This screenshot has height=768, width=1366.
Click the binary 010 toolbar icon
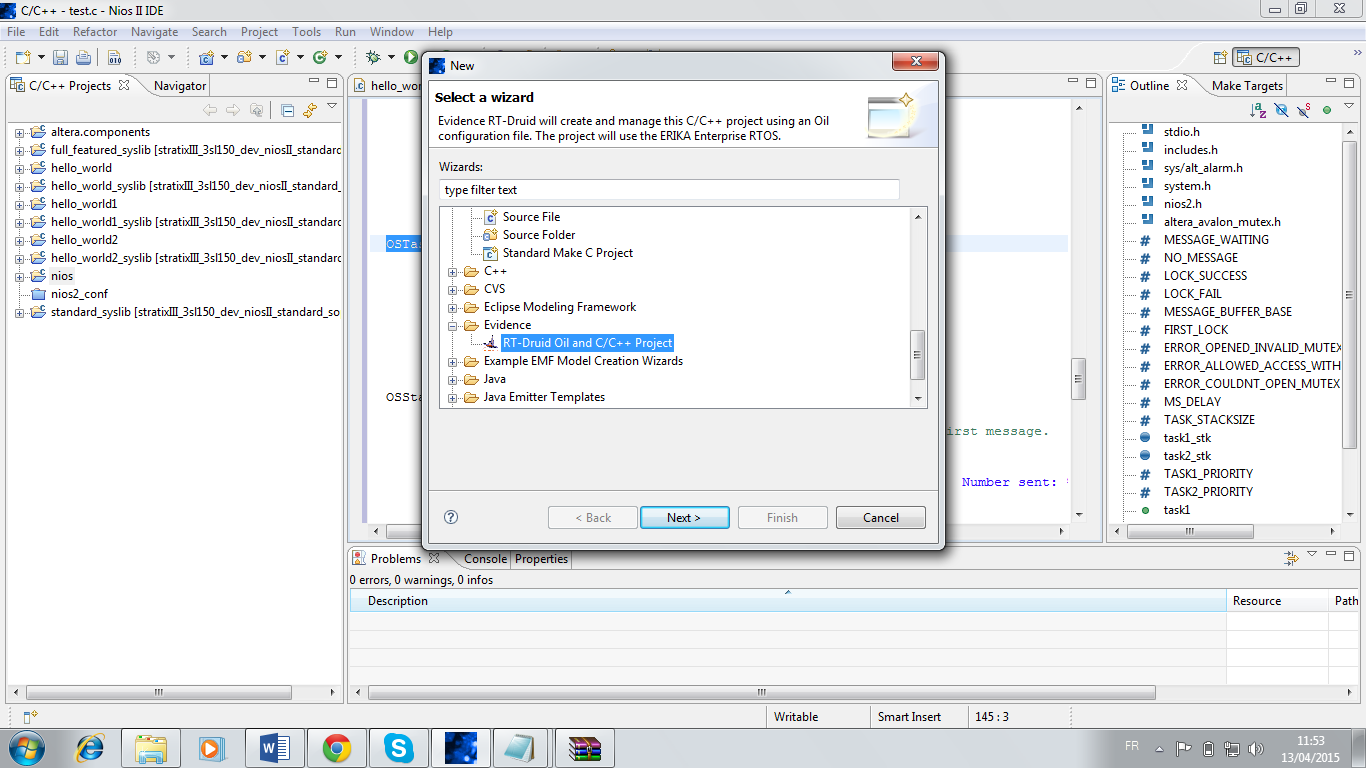pyautogui.click(x=114, y=57)
